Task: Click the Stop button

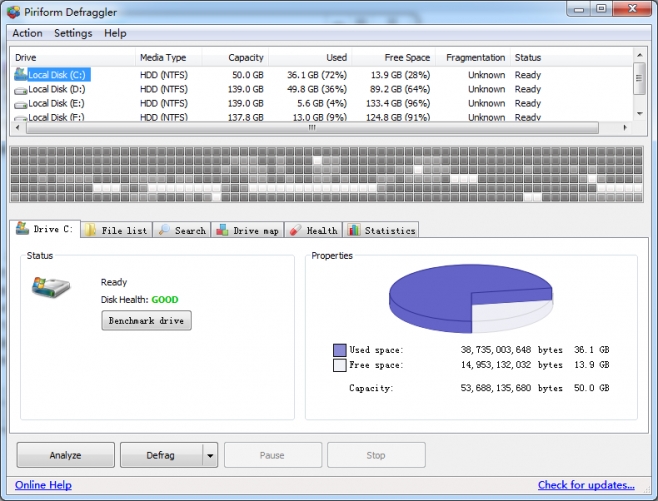Action: (x=376, y=455)
